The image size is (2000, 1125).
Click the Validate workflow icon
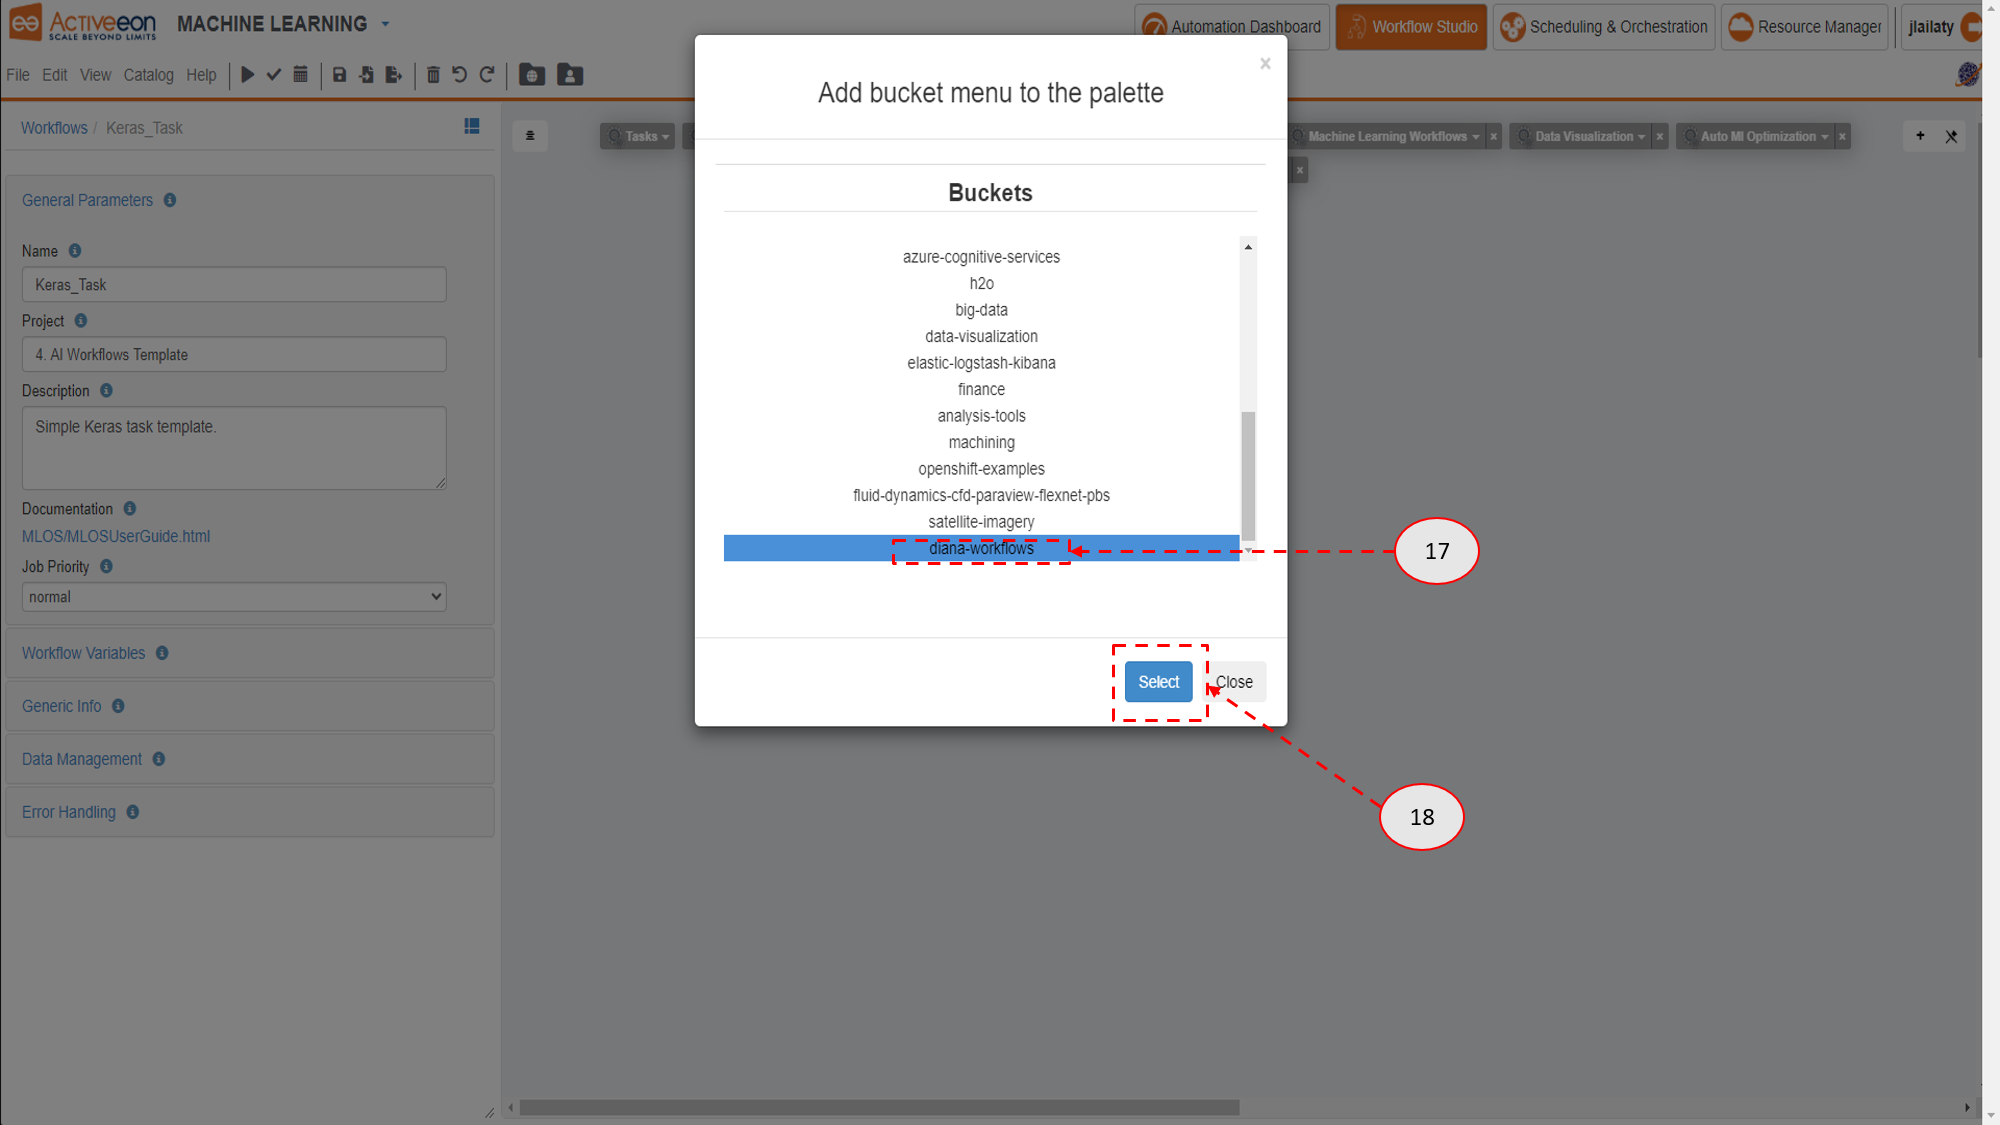pyautogui.click(x=273, y=74)
